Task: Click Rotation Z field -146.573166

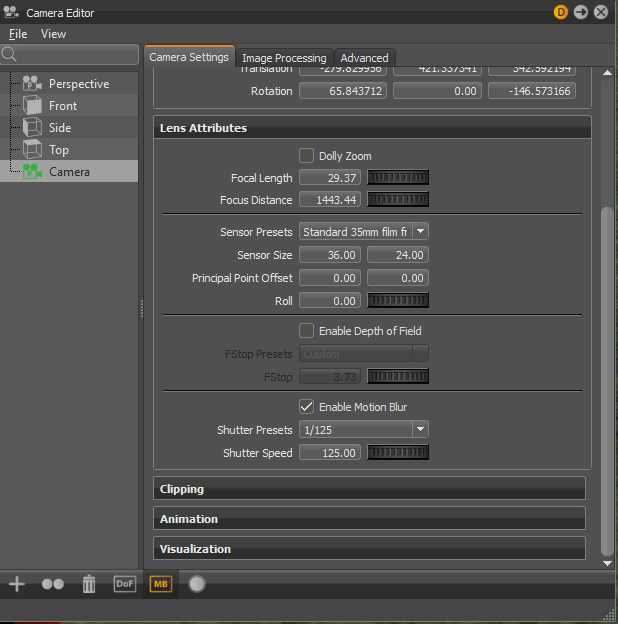Action: [x=532, y=91]
